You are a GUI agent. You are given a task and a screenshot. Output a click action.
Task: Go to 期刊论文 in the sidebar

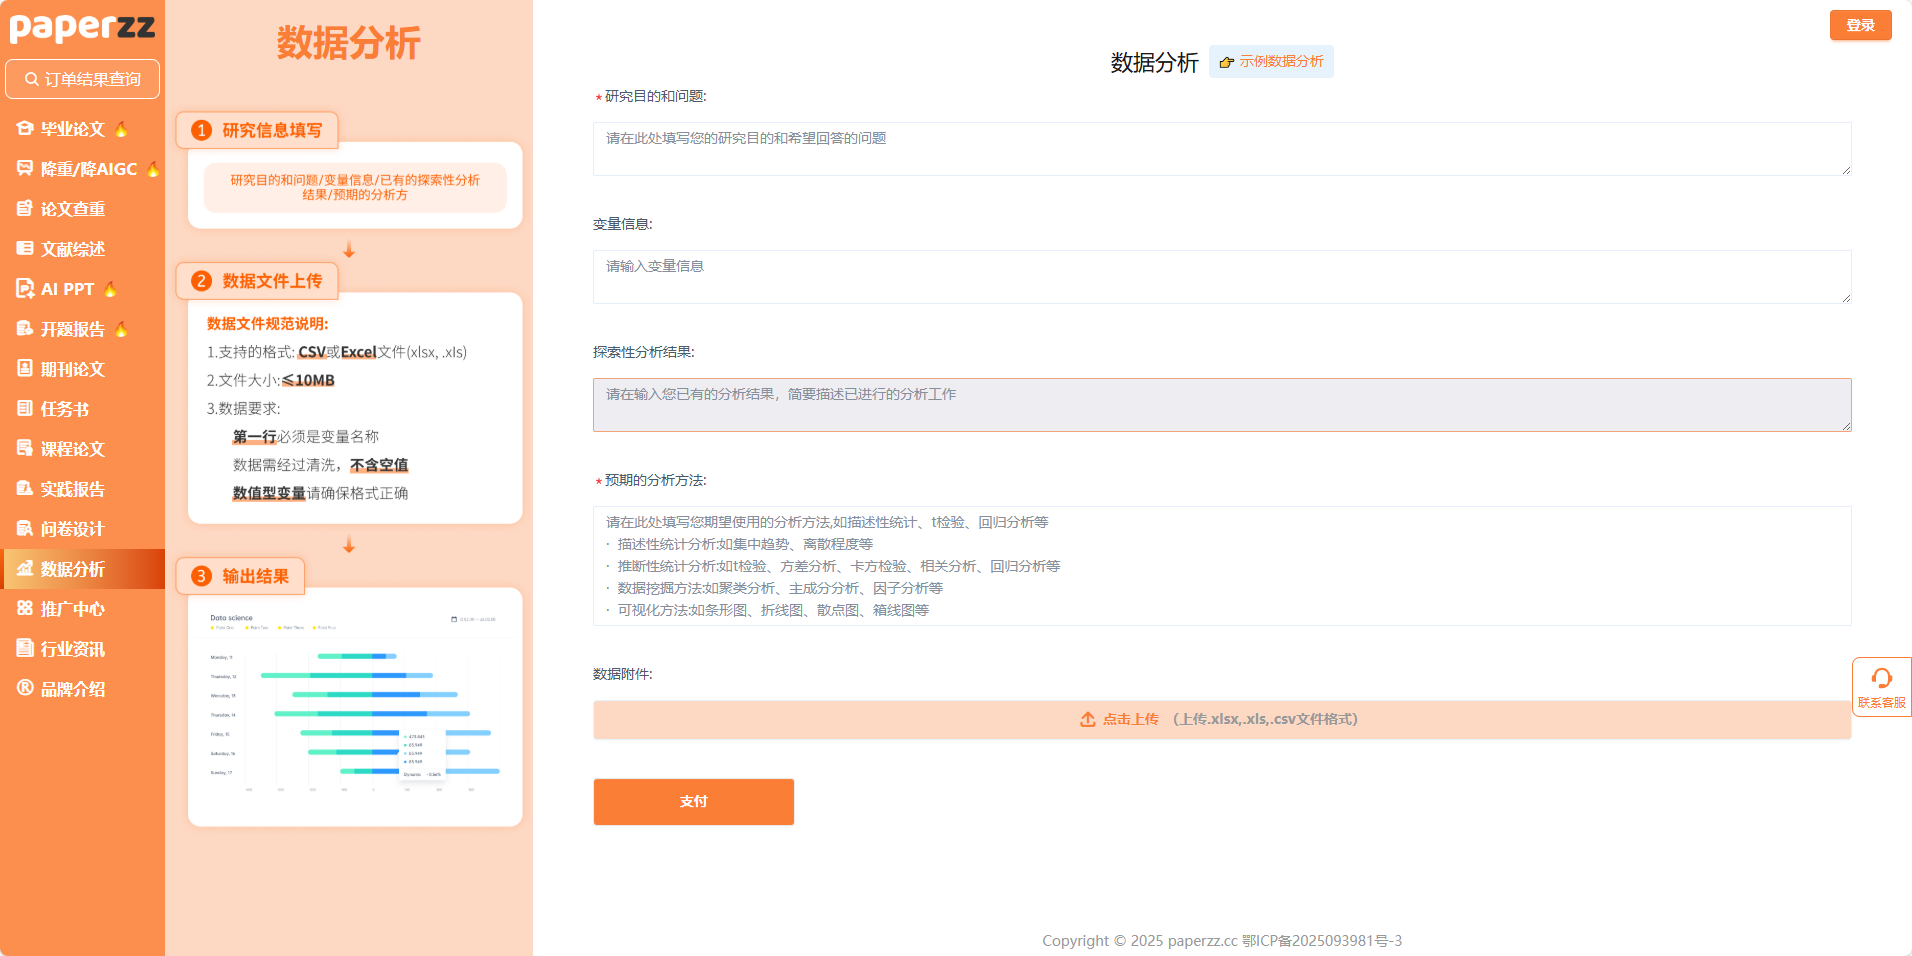72,369
